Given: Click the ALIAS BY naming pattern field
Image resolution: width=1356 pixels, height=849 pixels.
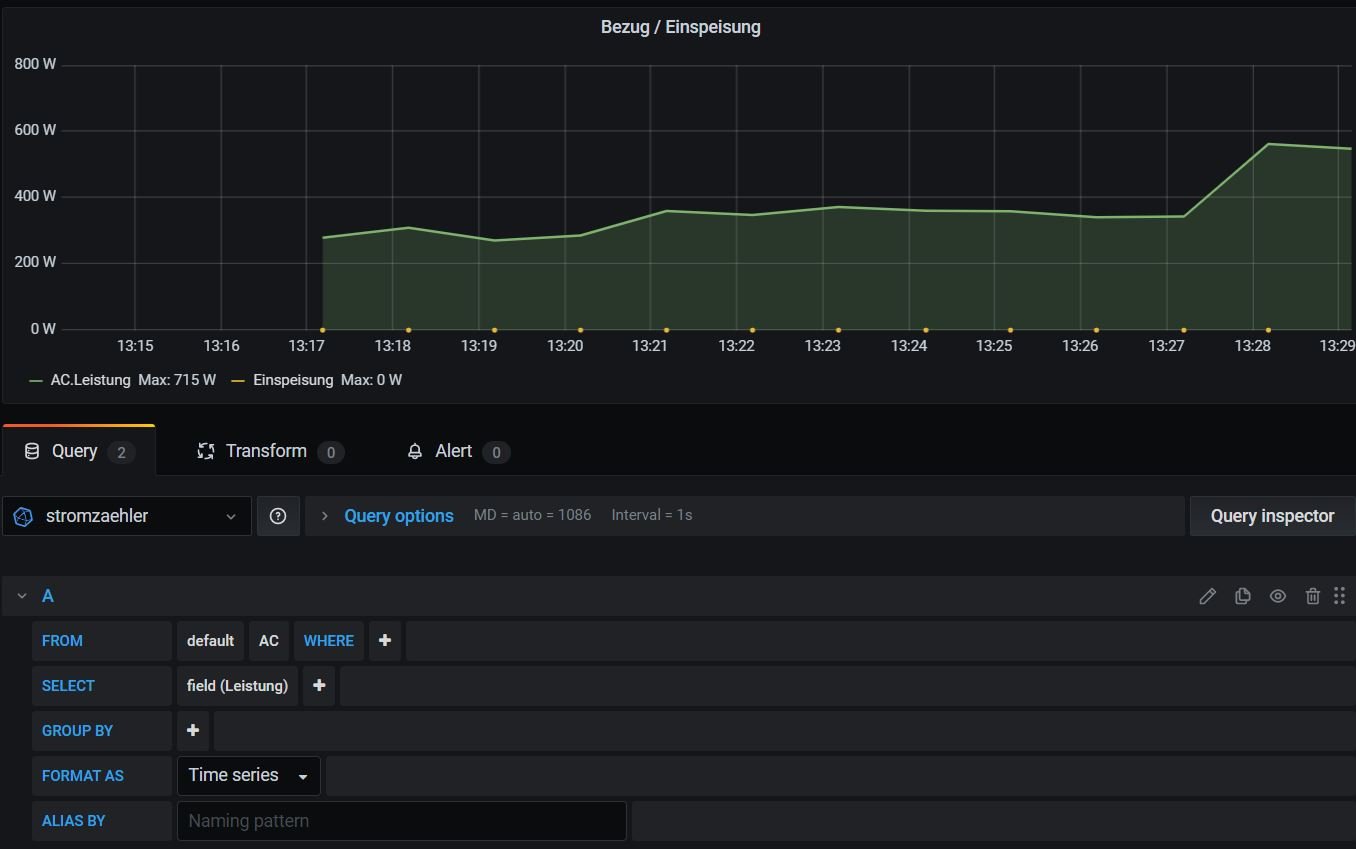Looking at the screenshot, I should [x=401, y=821].
